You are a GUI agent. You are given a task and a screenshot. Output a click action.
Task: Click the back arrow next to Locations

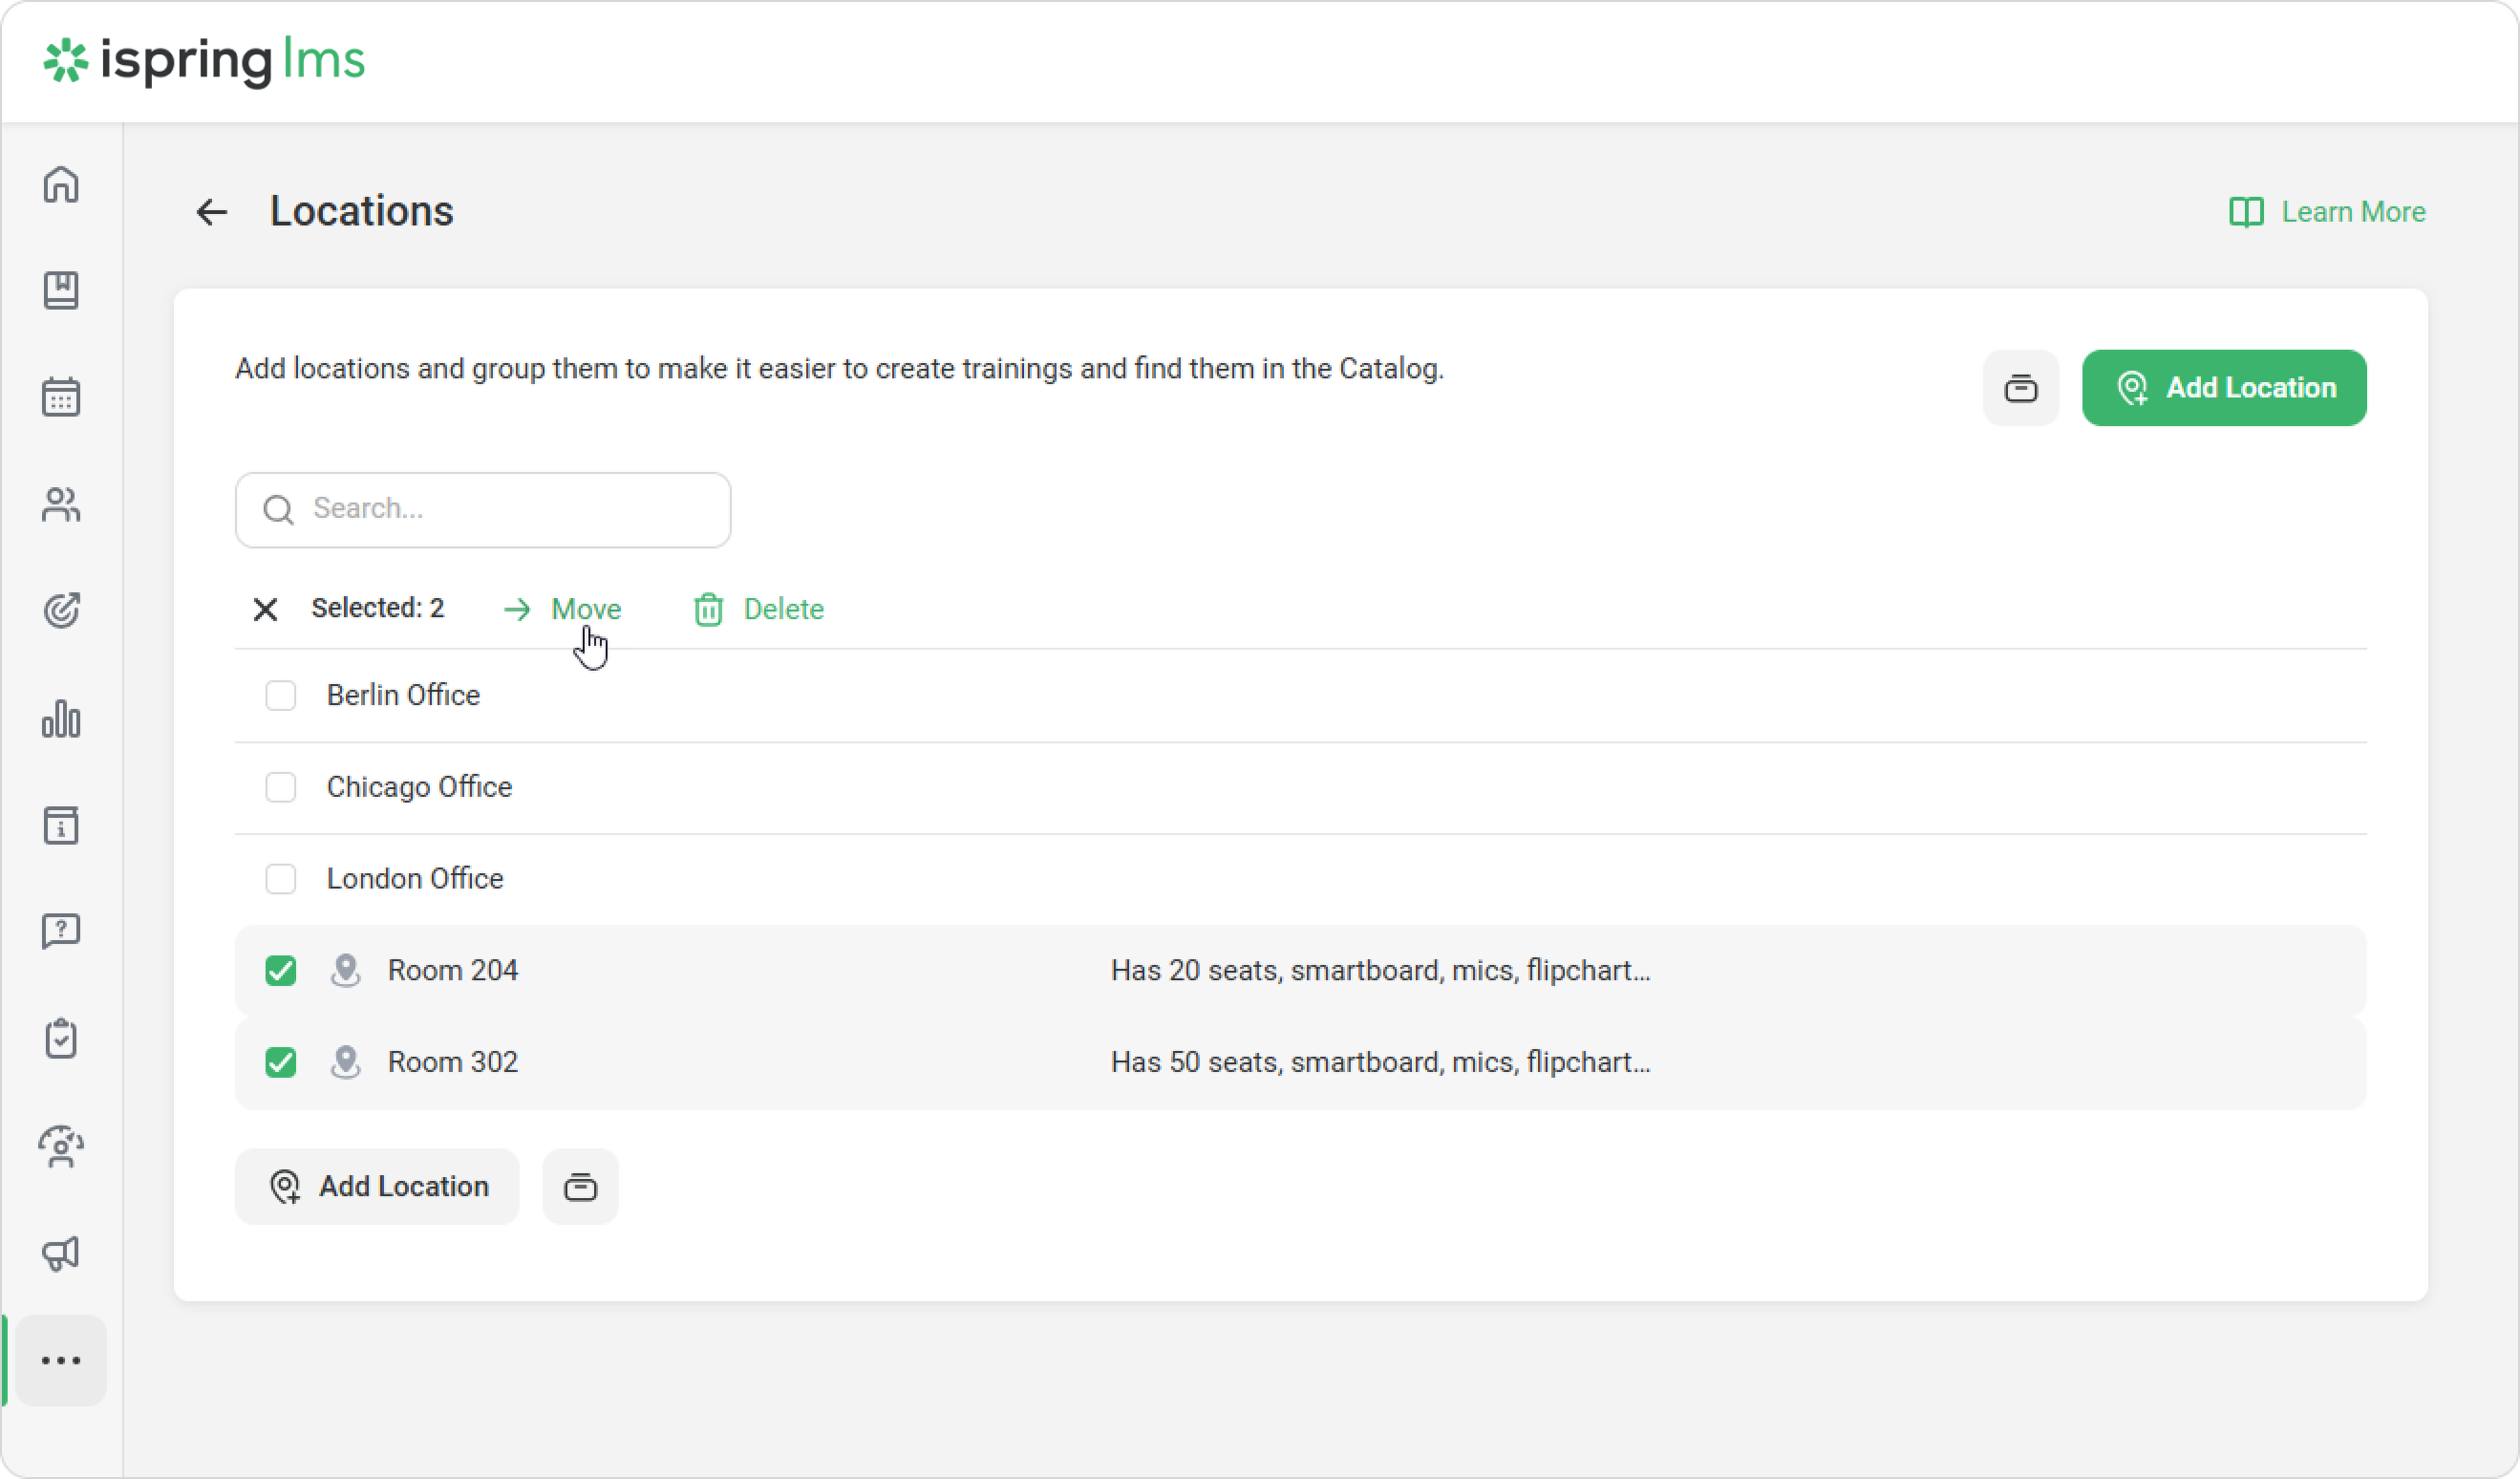pyautogui.click(x=211, y=212)
